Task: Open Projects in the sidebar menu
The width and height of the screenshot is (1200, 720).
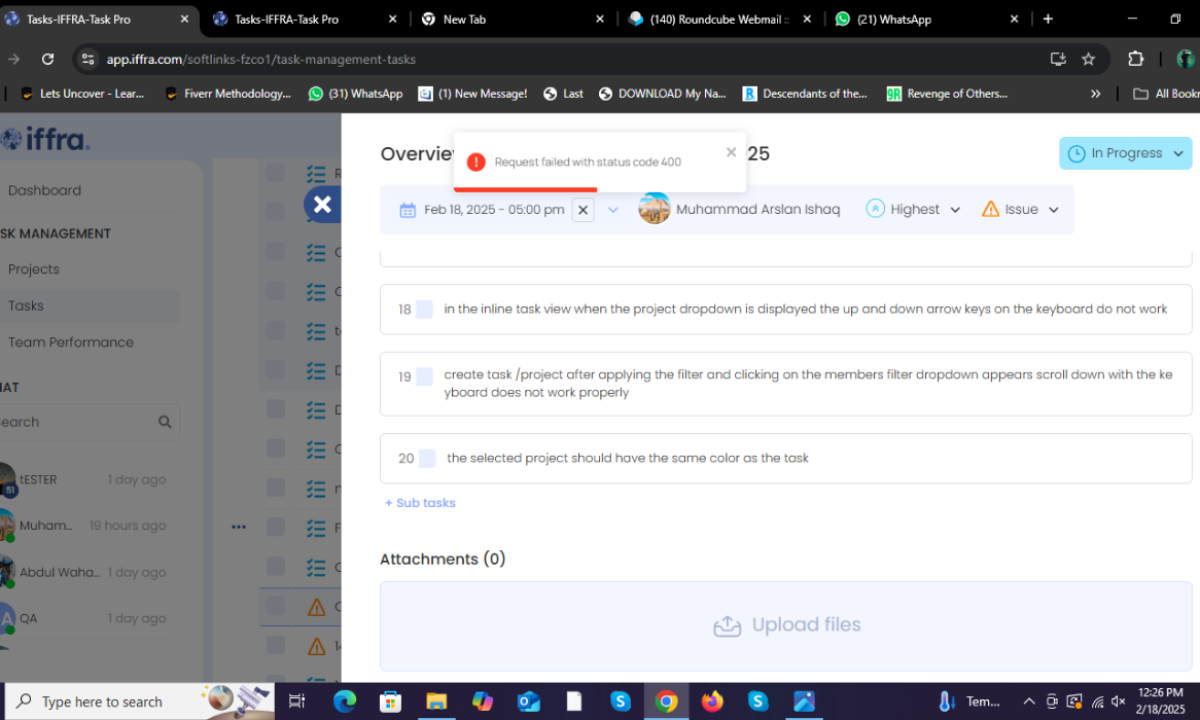Action: pyautogui.click(x=34, y=269)
